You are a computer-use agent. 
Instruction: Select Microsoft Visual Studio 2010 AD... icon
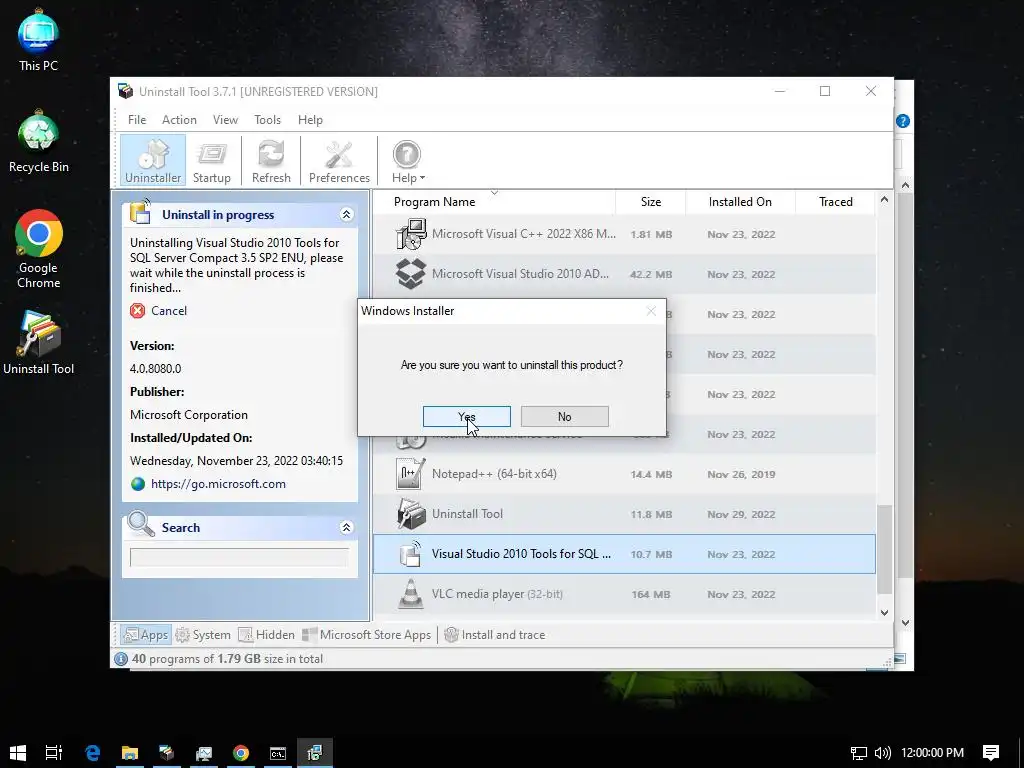(x=411, y=274)
